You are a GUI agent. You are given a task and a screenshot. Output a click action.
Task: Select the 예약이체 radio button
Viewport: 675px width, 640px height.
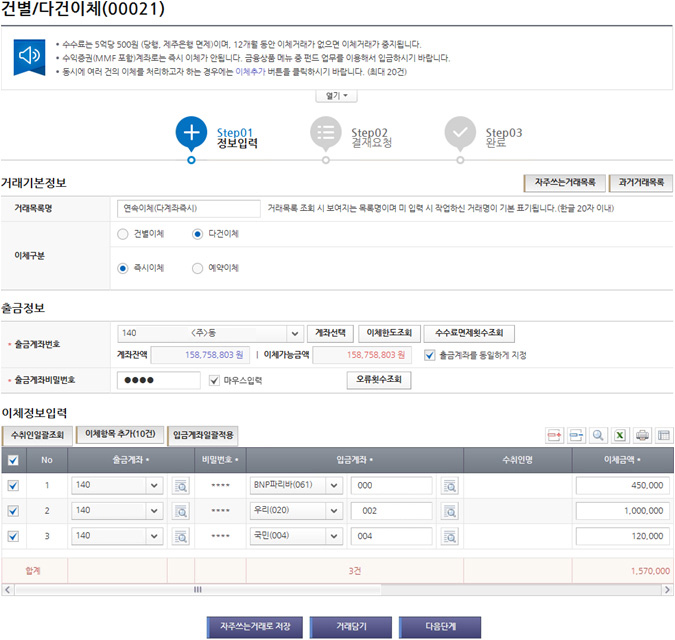[x=197, y=268]
